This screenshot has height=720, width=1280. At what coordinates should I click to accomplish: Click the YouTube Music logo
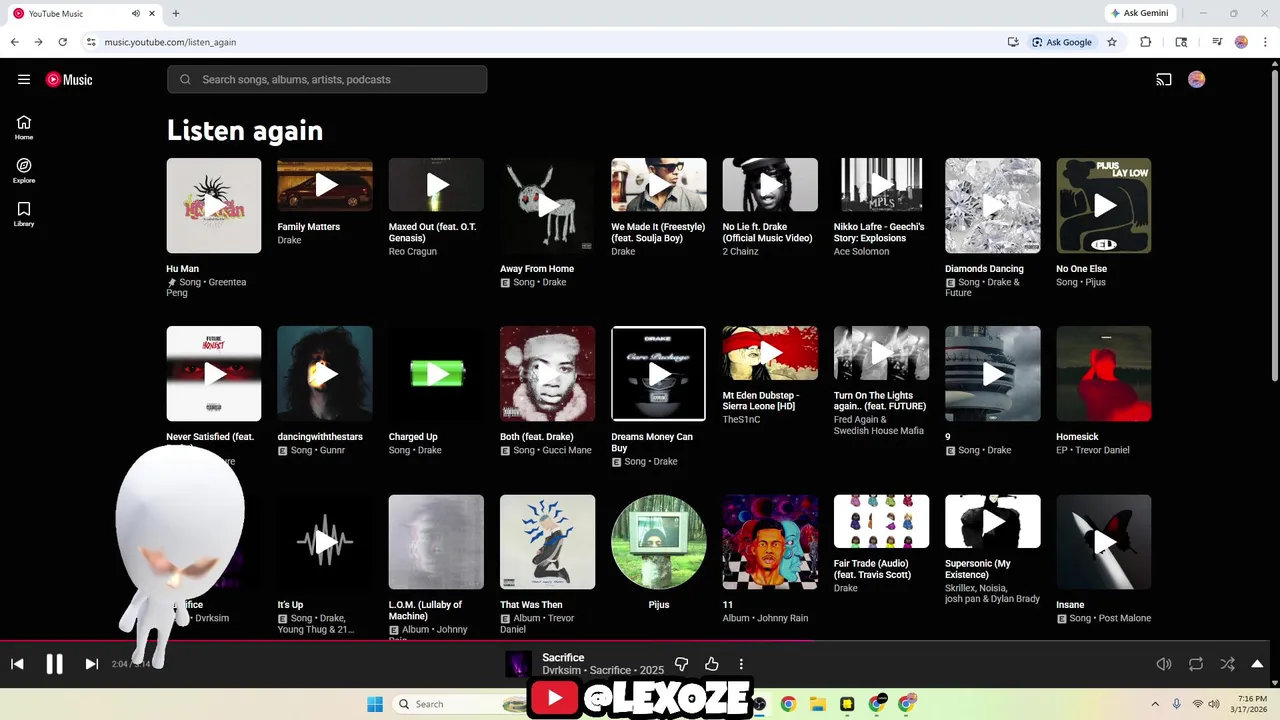69,80
